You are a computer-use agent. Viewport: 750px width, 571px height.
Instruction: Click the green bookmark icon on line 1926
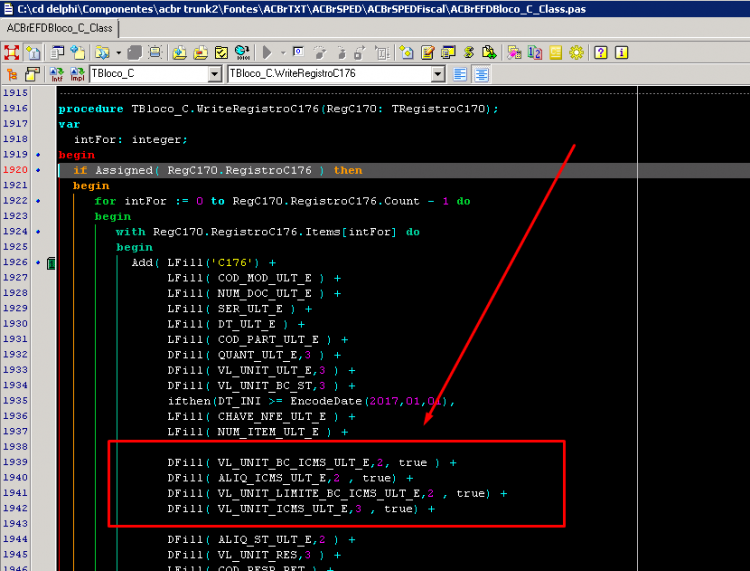[51, 263]
